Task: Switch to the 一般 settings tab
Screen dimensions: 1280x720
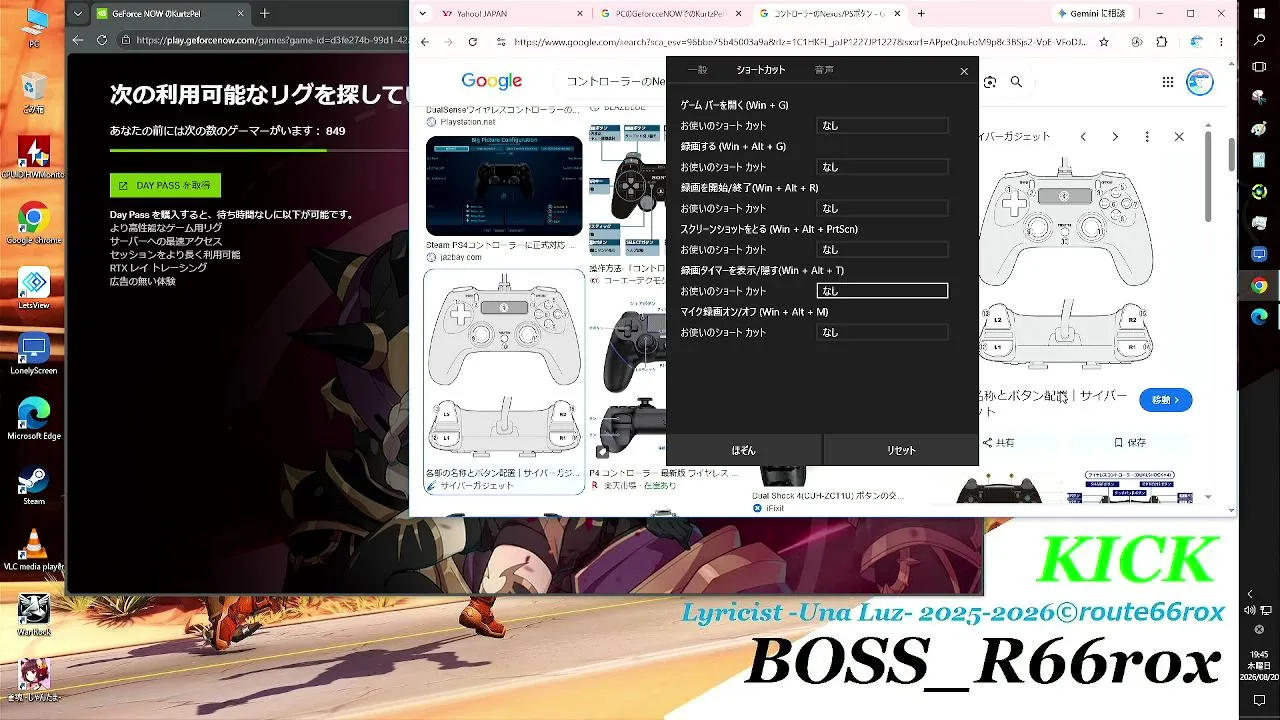Action: tap(697, 70)
